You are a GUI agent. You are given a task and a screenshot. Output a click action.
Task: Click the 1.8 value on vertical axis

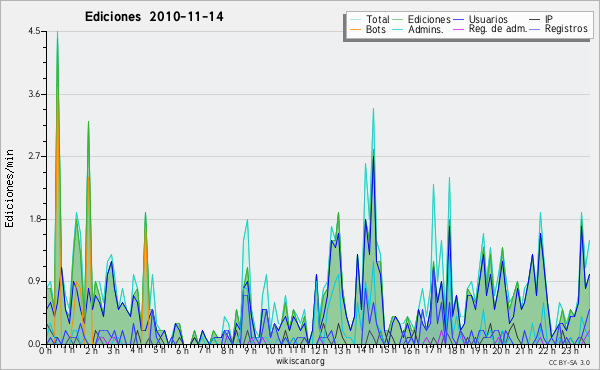click(34, 219)
